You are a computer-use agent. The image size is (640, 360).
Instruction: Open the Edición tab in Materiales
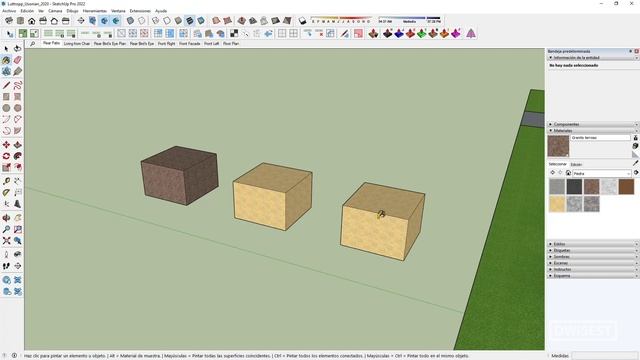point(576,164)
